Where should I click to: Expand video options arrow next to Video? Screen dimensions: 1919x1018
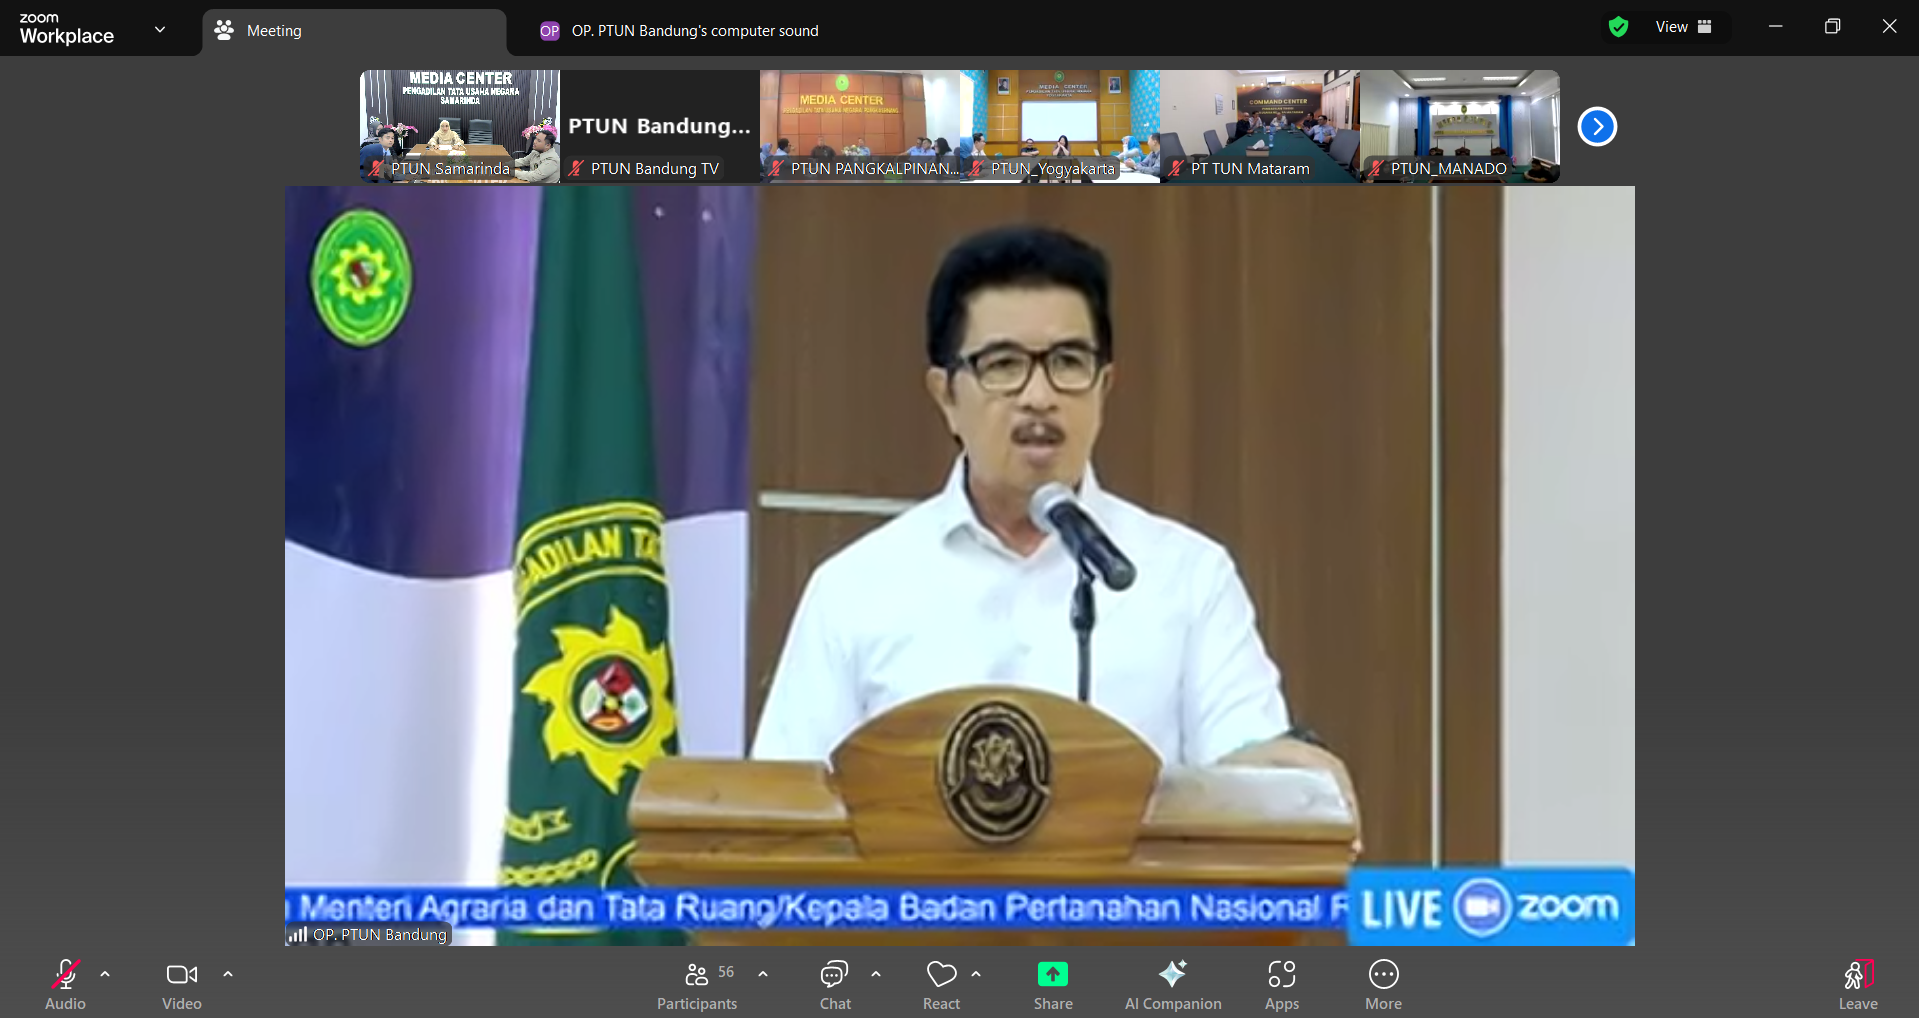pyautogui.click(x=228, y=974)
